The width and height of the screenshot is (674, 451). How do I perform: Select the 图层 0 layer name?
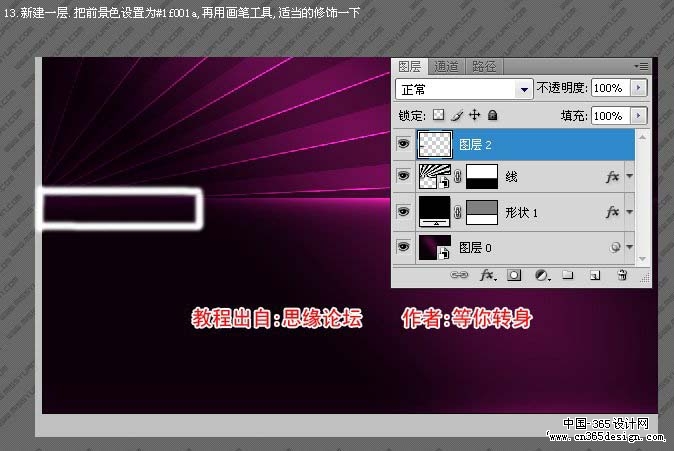click(x=475, y=248)
